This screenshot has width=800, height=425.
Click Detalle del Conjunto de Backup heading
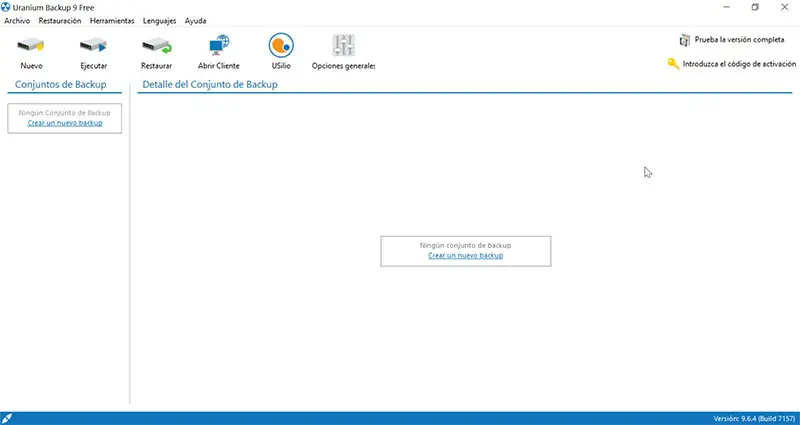click(210, 85)
